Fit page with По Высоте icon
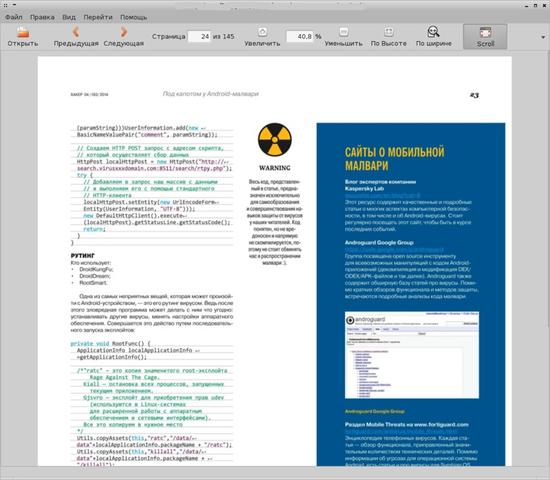 (388, 32)
